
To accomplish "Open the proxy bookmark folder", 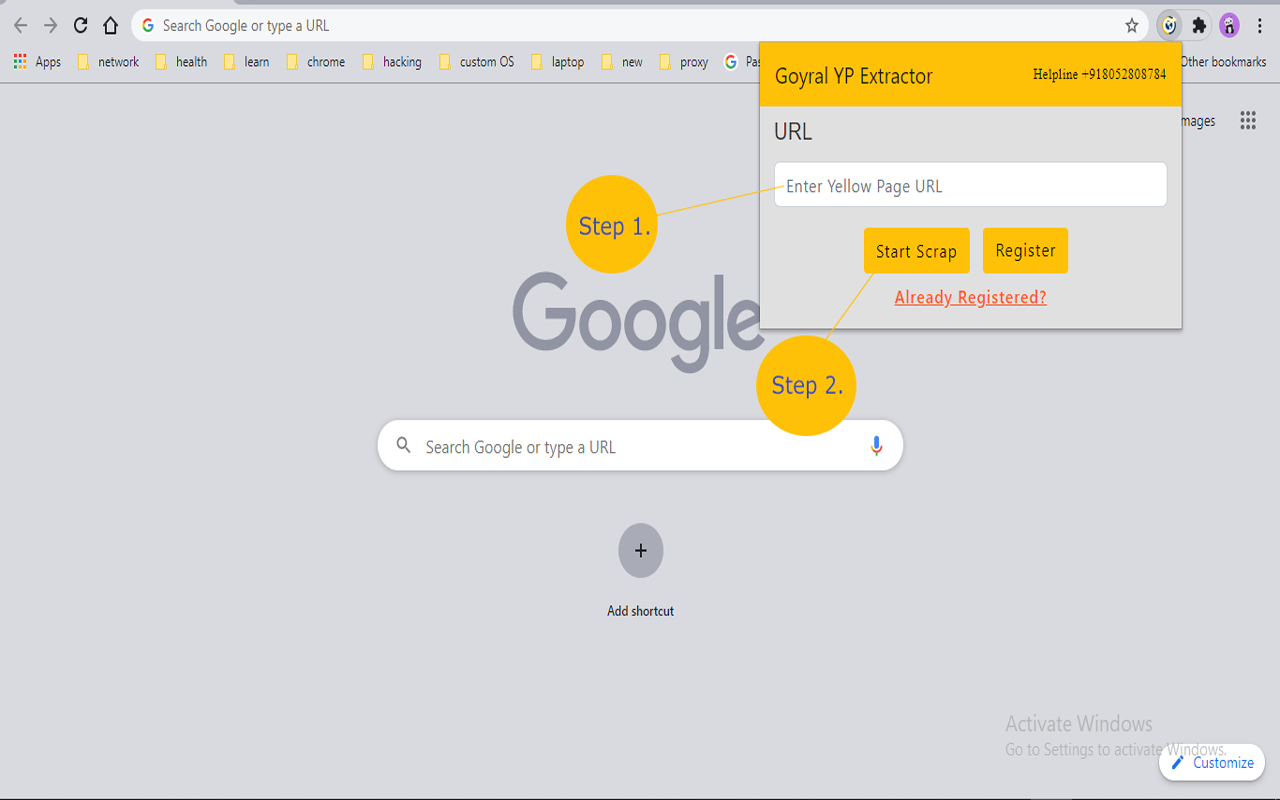I will pyautogui.click(x=684, y=62).
